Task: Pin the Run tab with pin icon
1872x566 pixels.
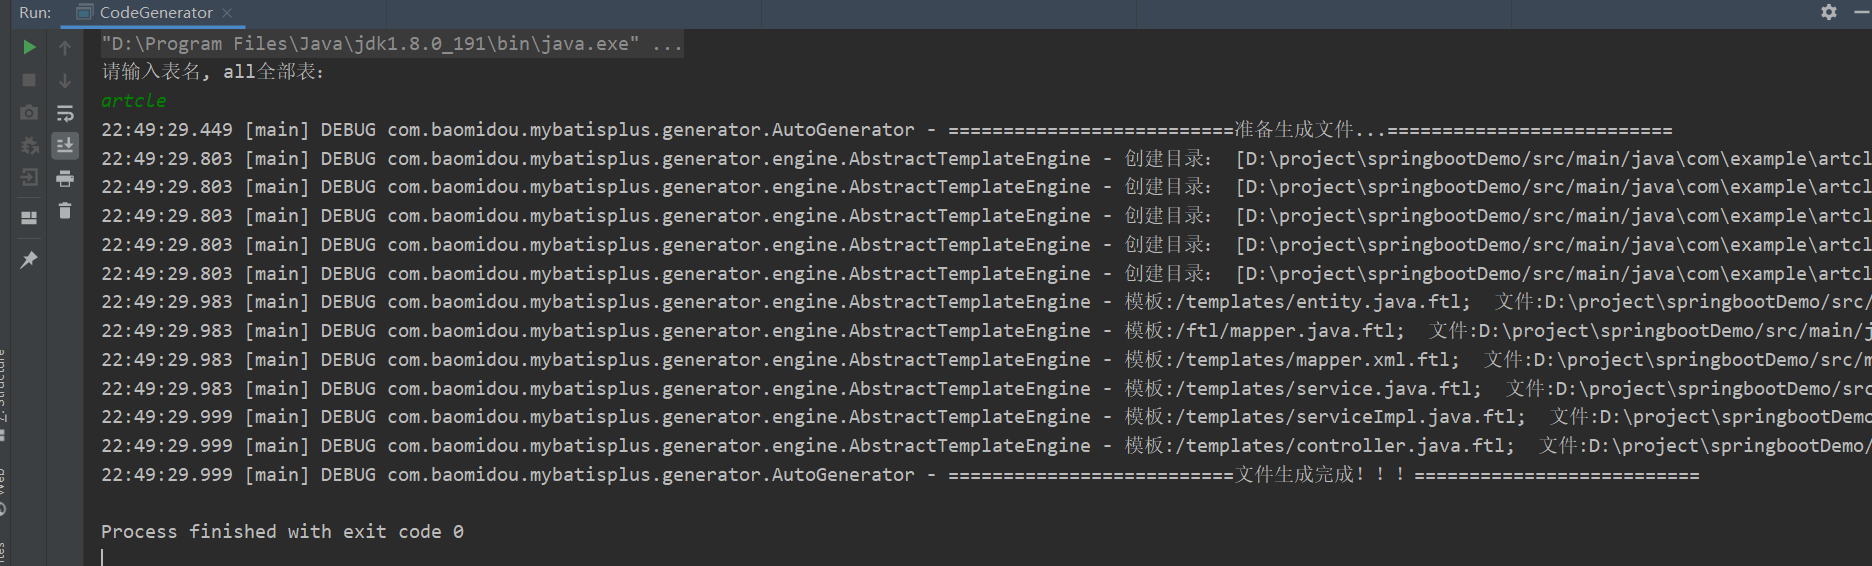Action: [x=29, y=260]
